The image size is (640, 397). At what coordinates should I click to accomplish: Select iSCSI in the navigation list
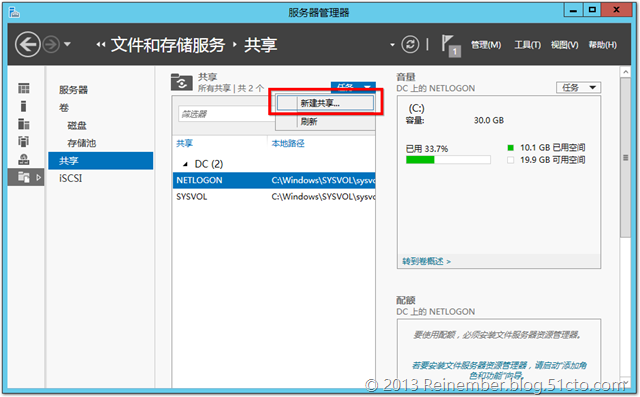pyautogui.click(x=71, y=178)
